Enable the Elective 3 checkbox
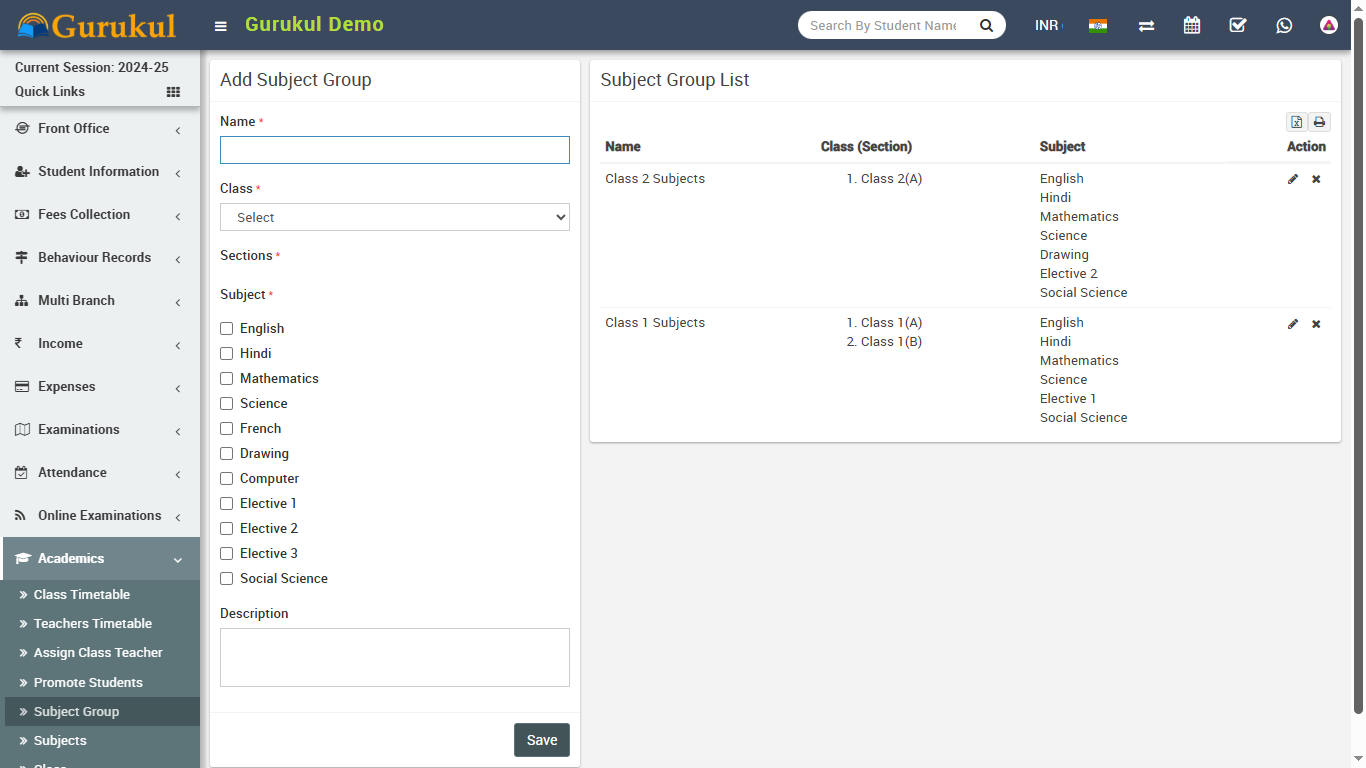 pos(227,554)
